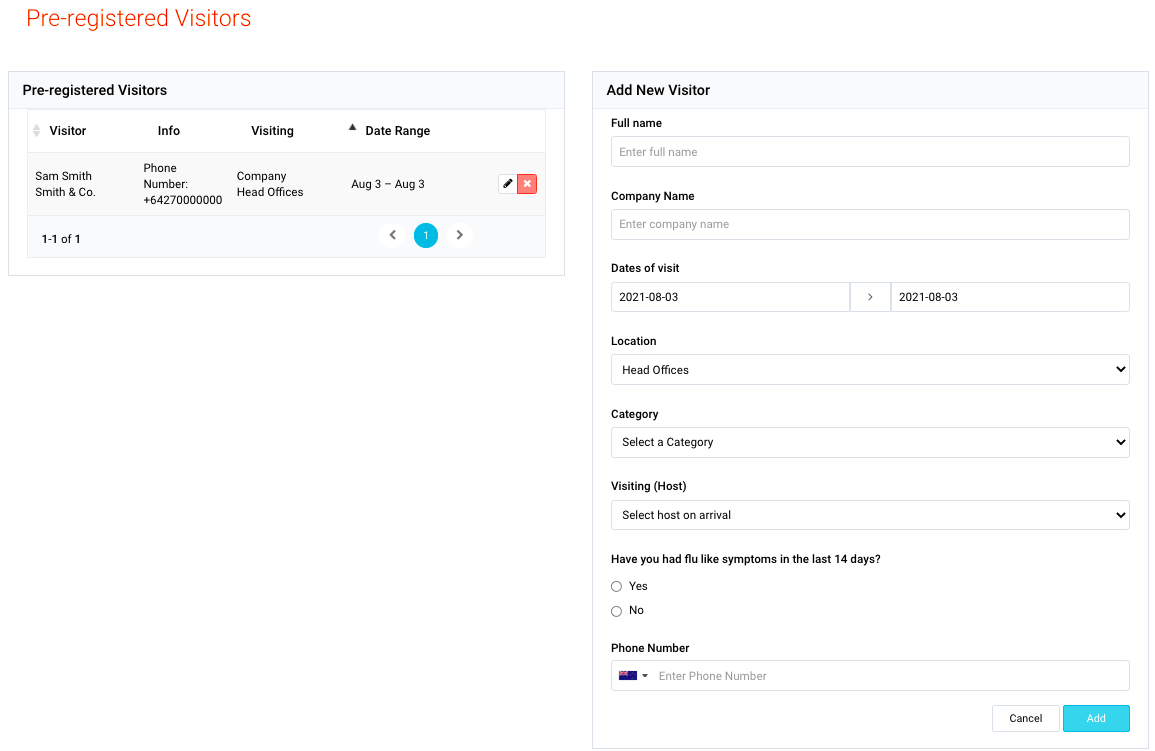Click the Sam Smith visitor cell

coord(66,184)
